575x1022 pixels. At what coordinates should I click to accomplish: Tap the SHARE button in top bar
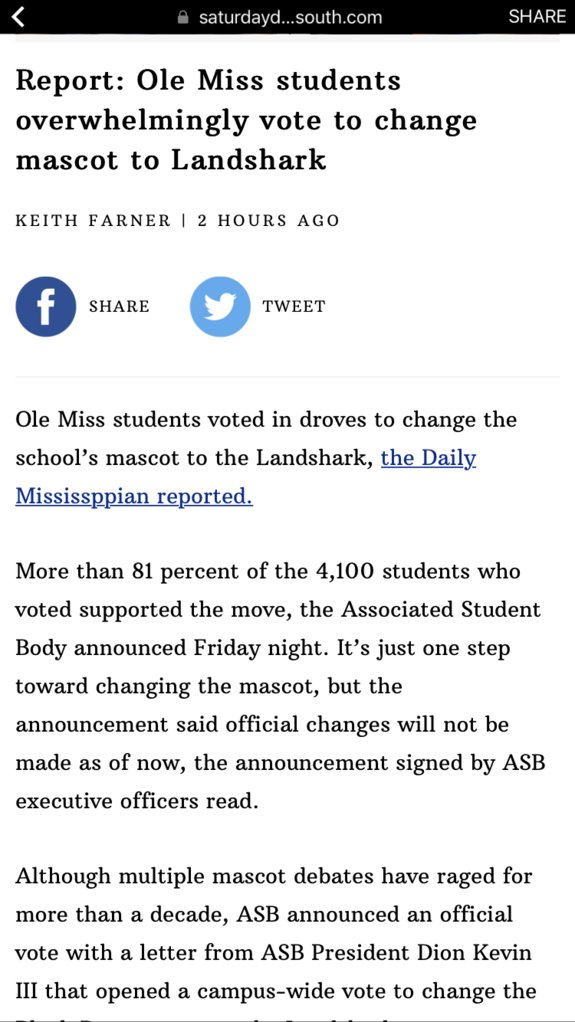tap(537, 16)
